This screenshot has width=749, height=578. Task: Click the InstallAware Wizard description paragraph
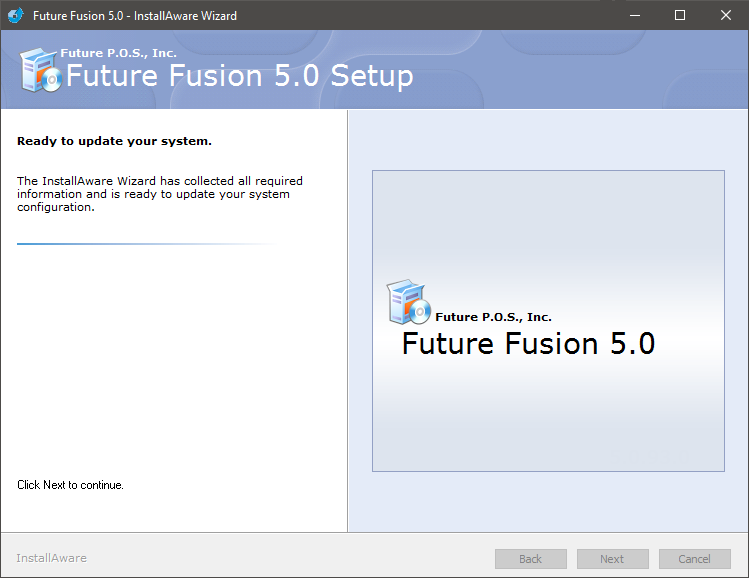(160, 194)
